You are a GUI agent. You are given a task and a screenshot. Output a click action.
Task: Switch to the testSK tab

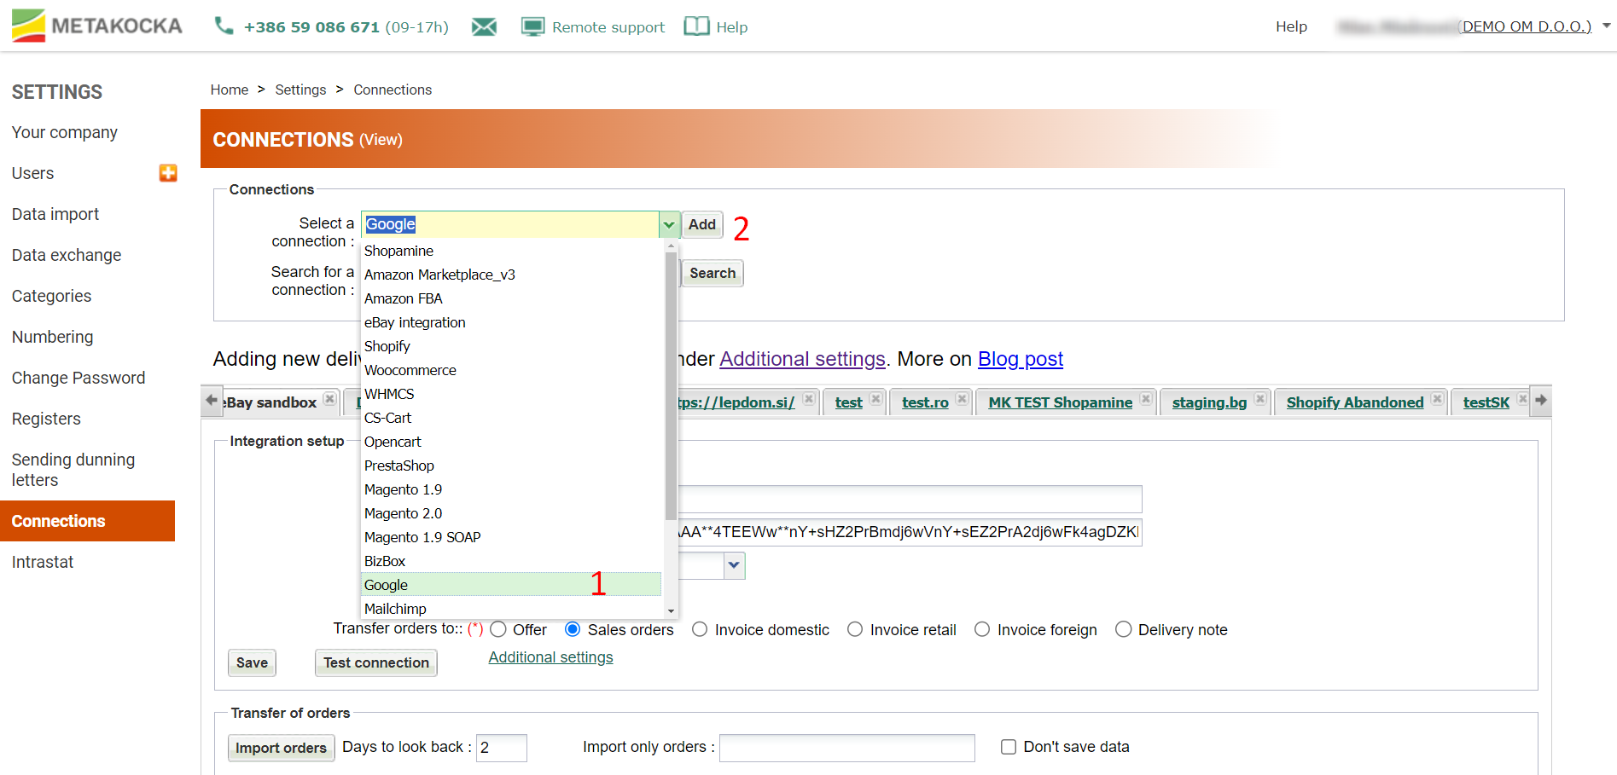point(1486,402)
